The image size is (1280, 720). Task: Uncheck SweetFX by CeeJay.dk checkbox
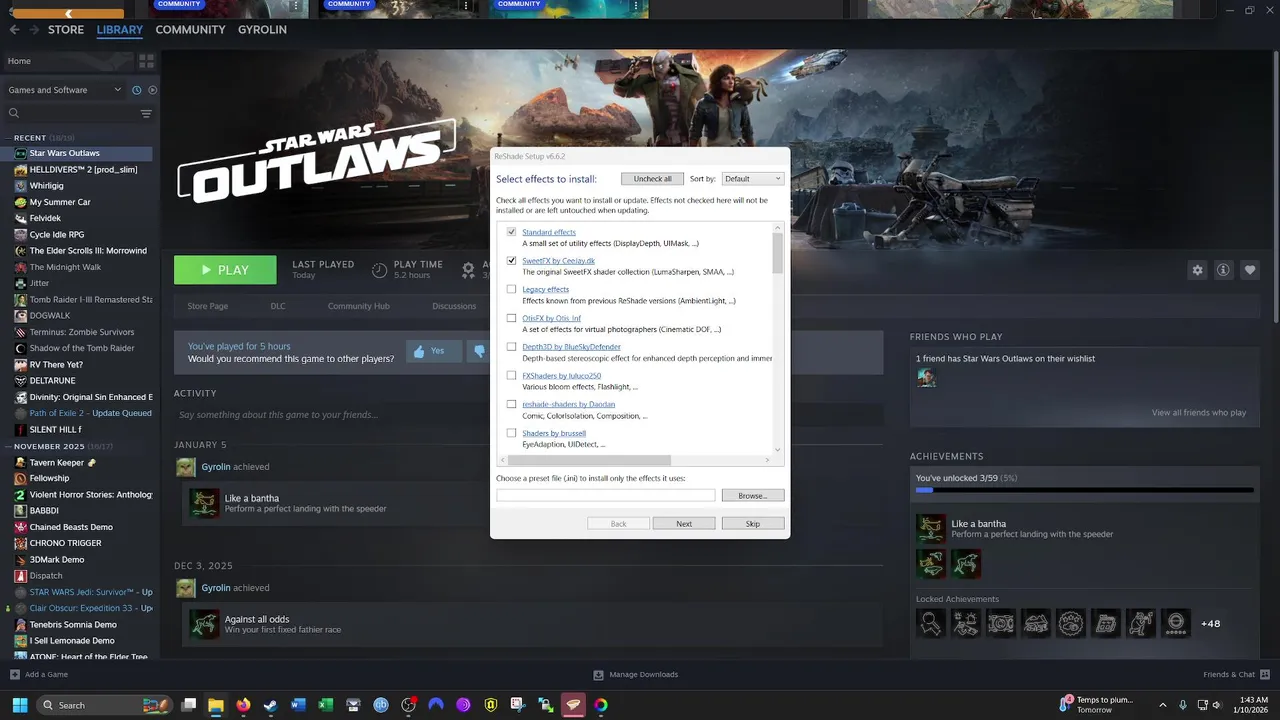(511, 261)
